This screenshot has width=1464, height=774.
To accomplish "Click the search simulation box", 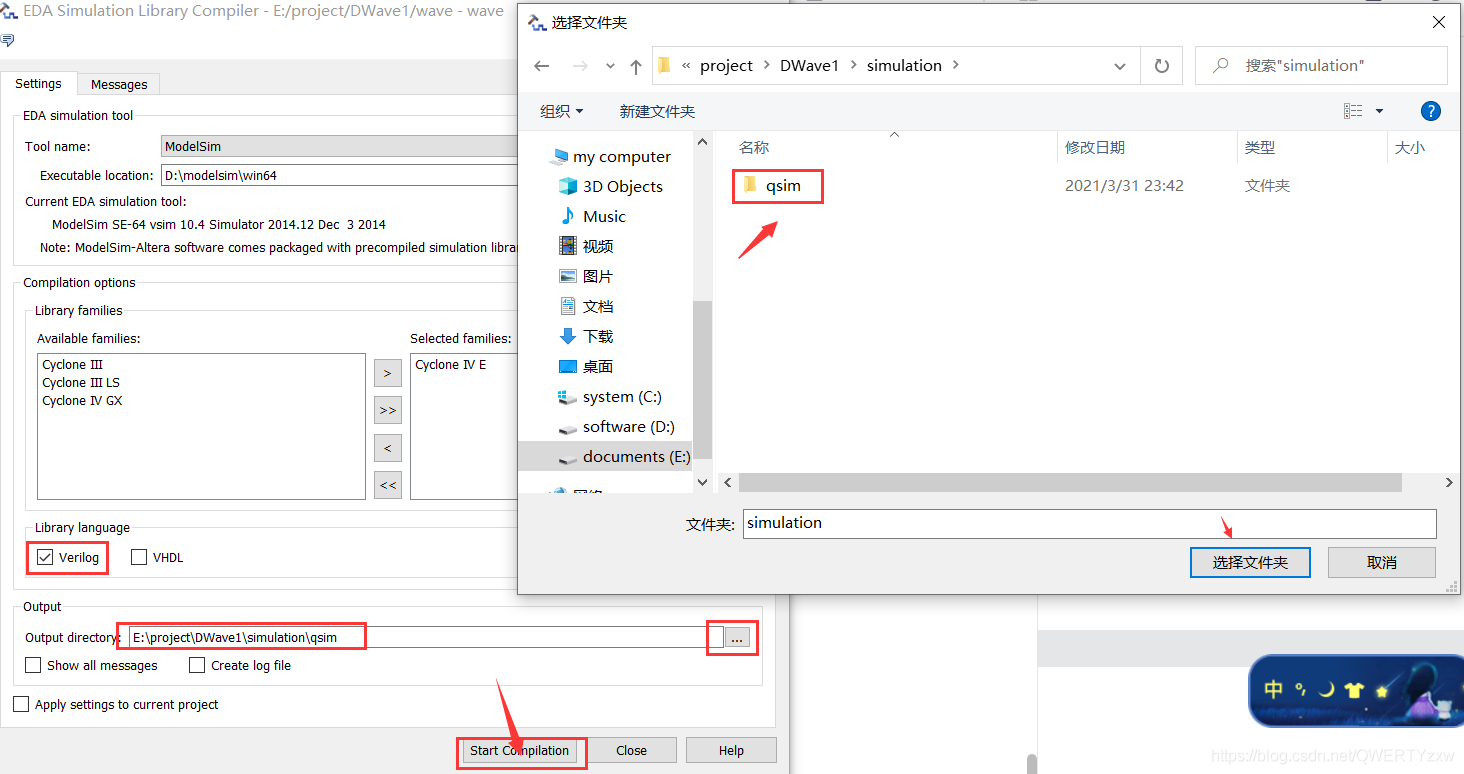I will (1322, 66).
